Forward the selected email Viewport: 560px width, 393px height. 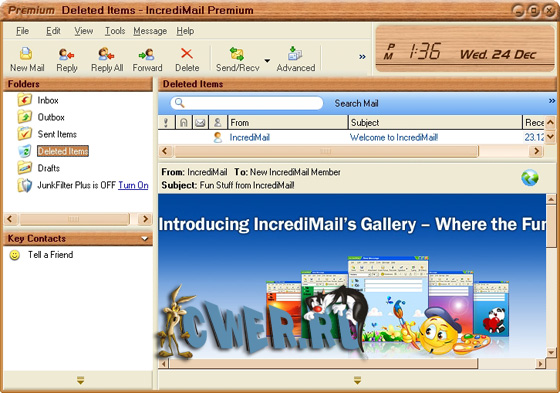(x=147, y=54)
